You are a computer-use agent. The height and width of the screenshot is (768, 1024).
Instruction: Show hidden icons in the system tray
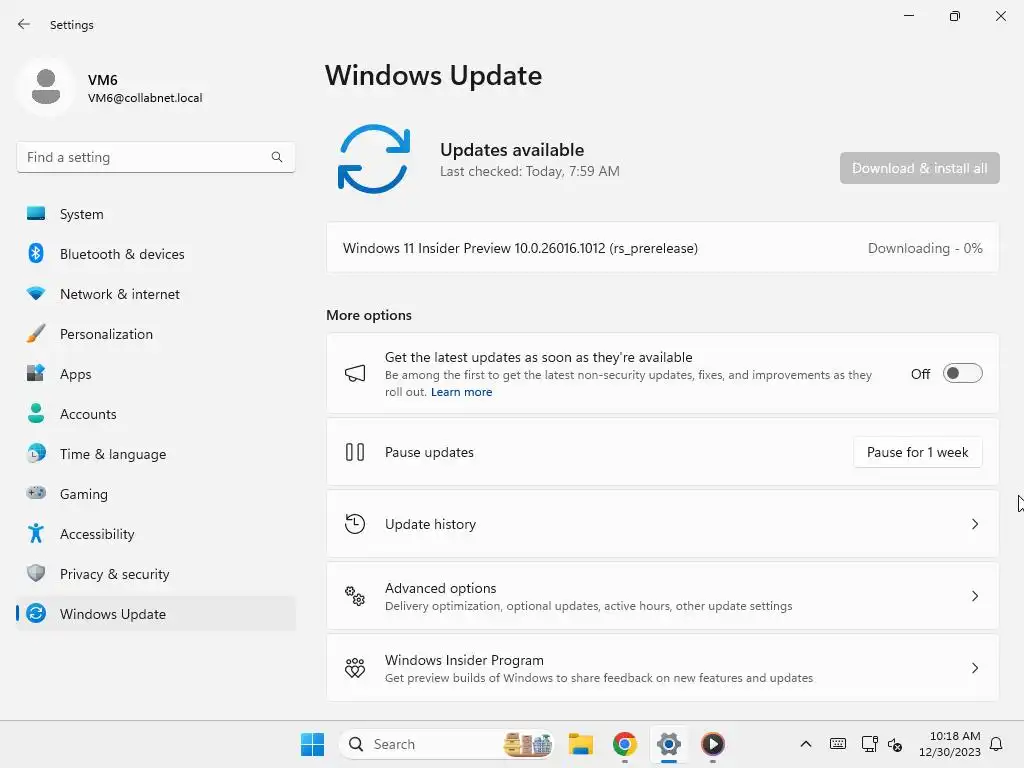point(806,744)
